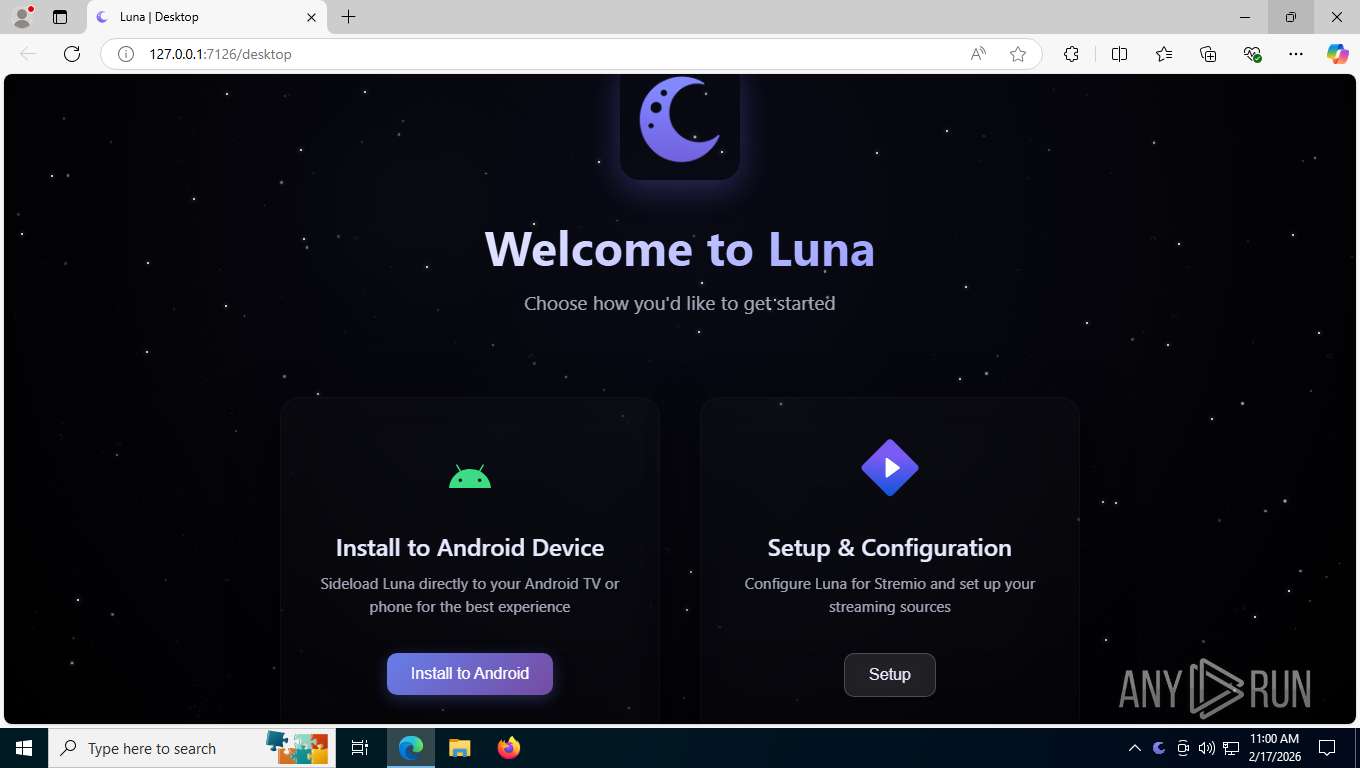This screenshot has width=1360, height=768.
Task: Close the Luna | Desktop tab
Action: (x=311, y=17)
